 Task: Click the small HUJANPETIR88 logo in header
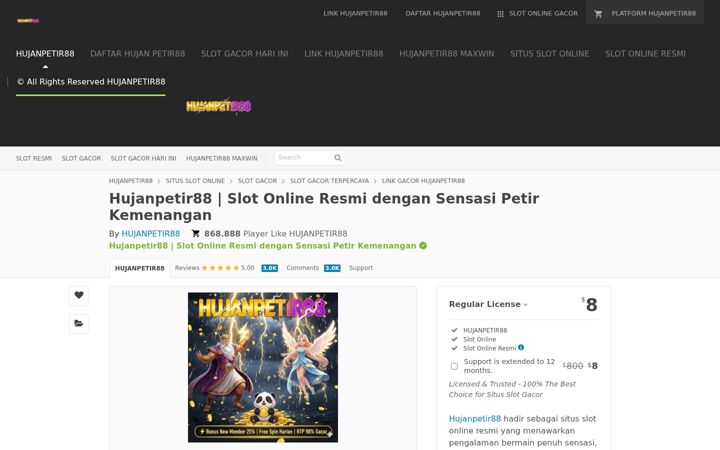28,21
